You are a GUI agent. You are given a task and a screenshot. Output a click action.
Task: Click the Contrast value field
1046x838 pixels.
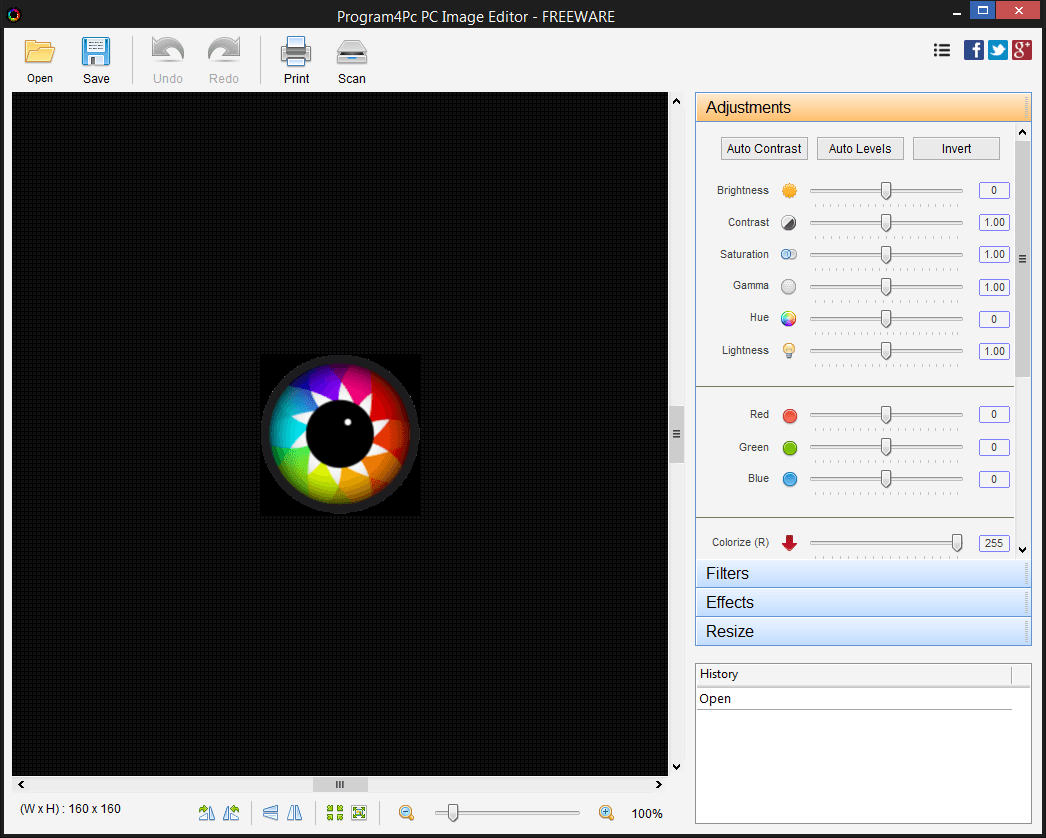tap(994, 223)
